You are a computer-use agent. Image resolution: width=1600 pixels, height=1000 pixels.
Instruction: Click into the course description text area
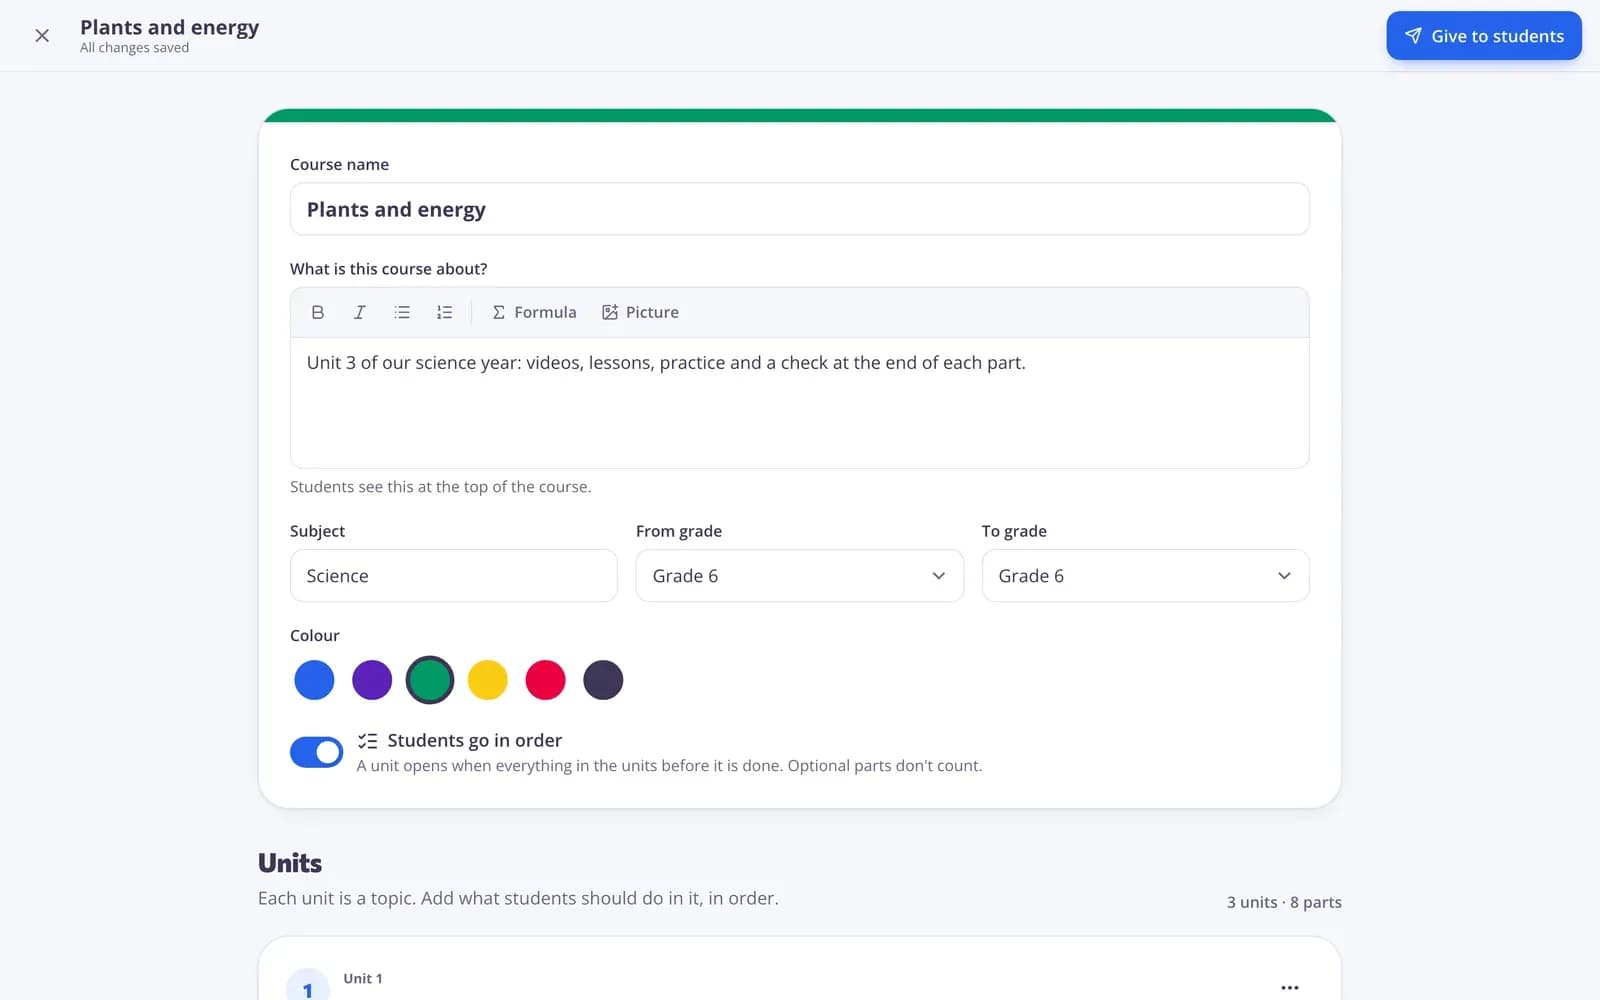click(x=799, y=402)
